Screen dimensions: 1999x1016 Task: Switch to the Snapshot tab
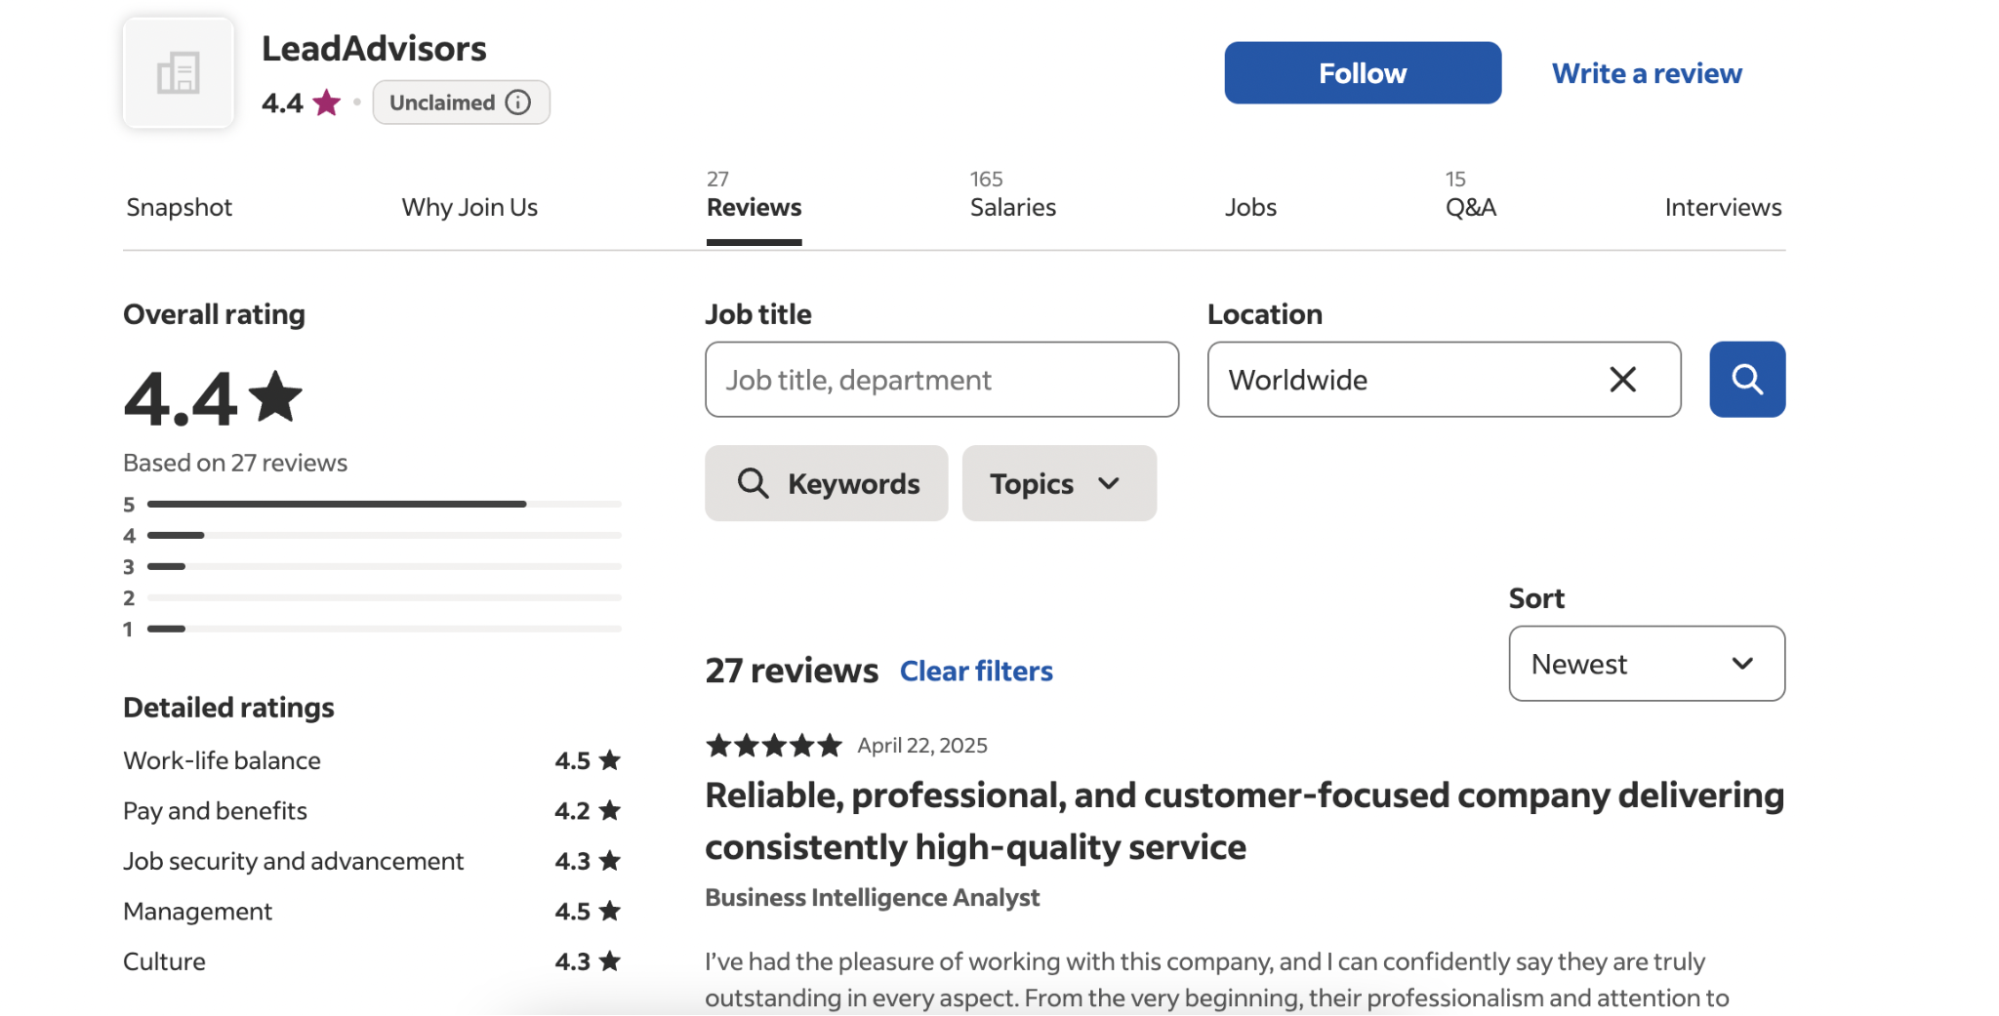coord(179,208)
